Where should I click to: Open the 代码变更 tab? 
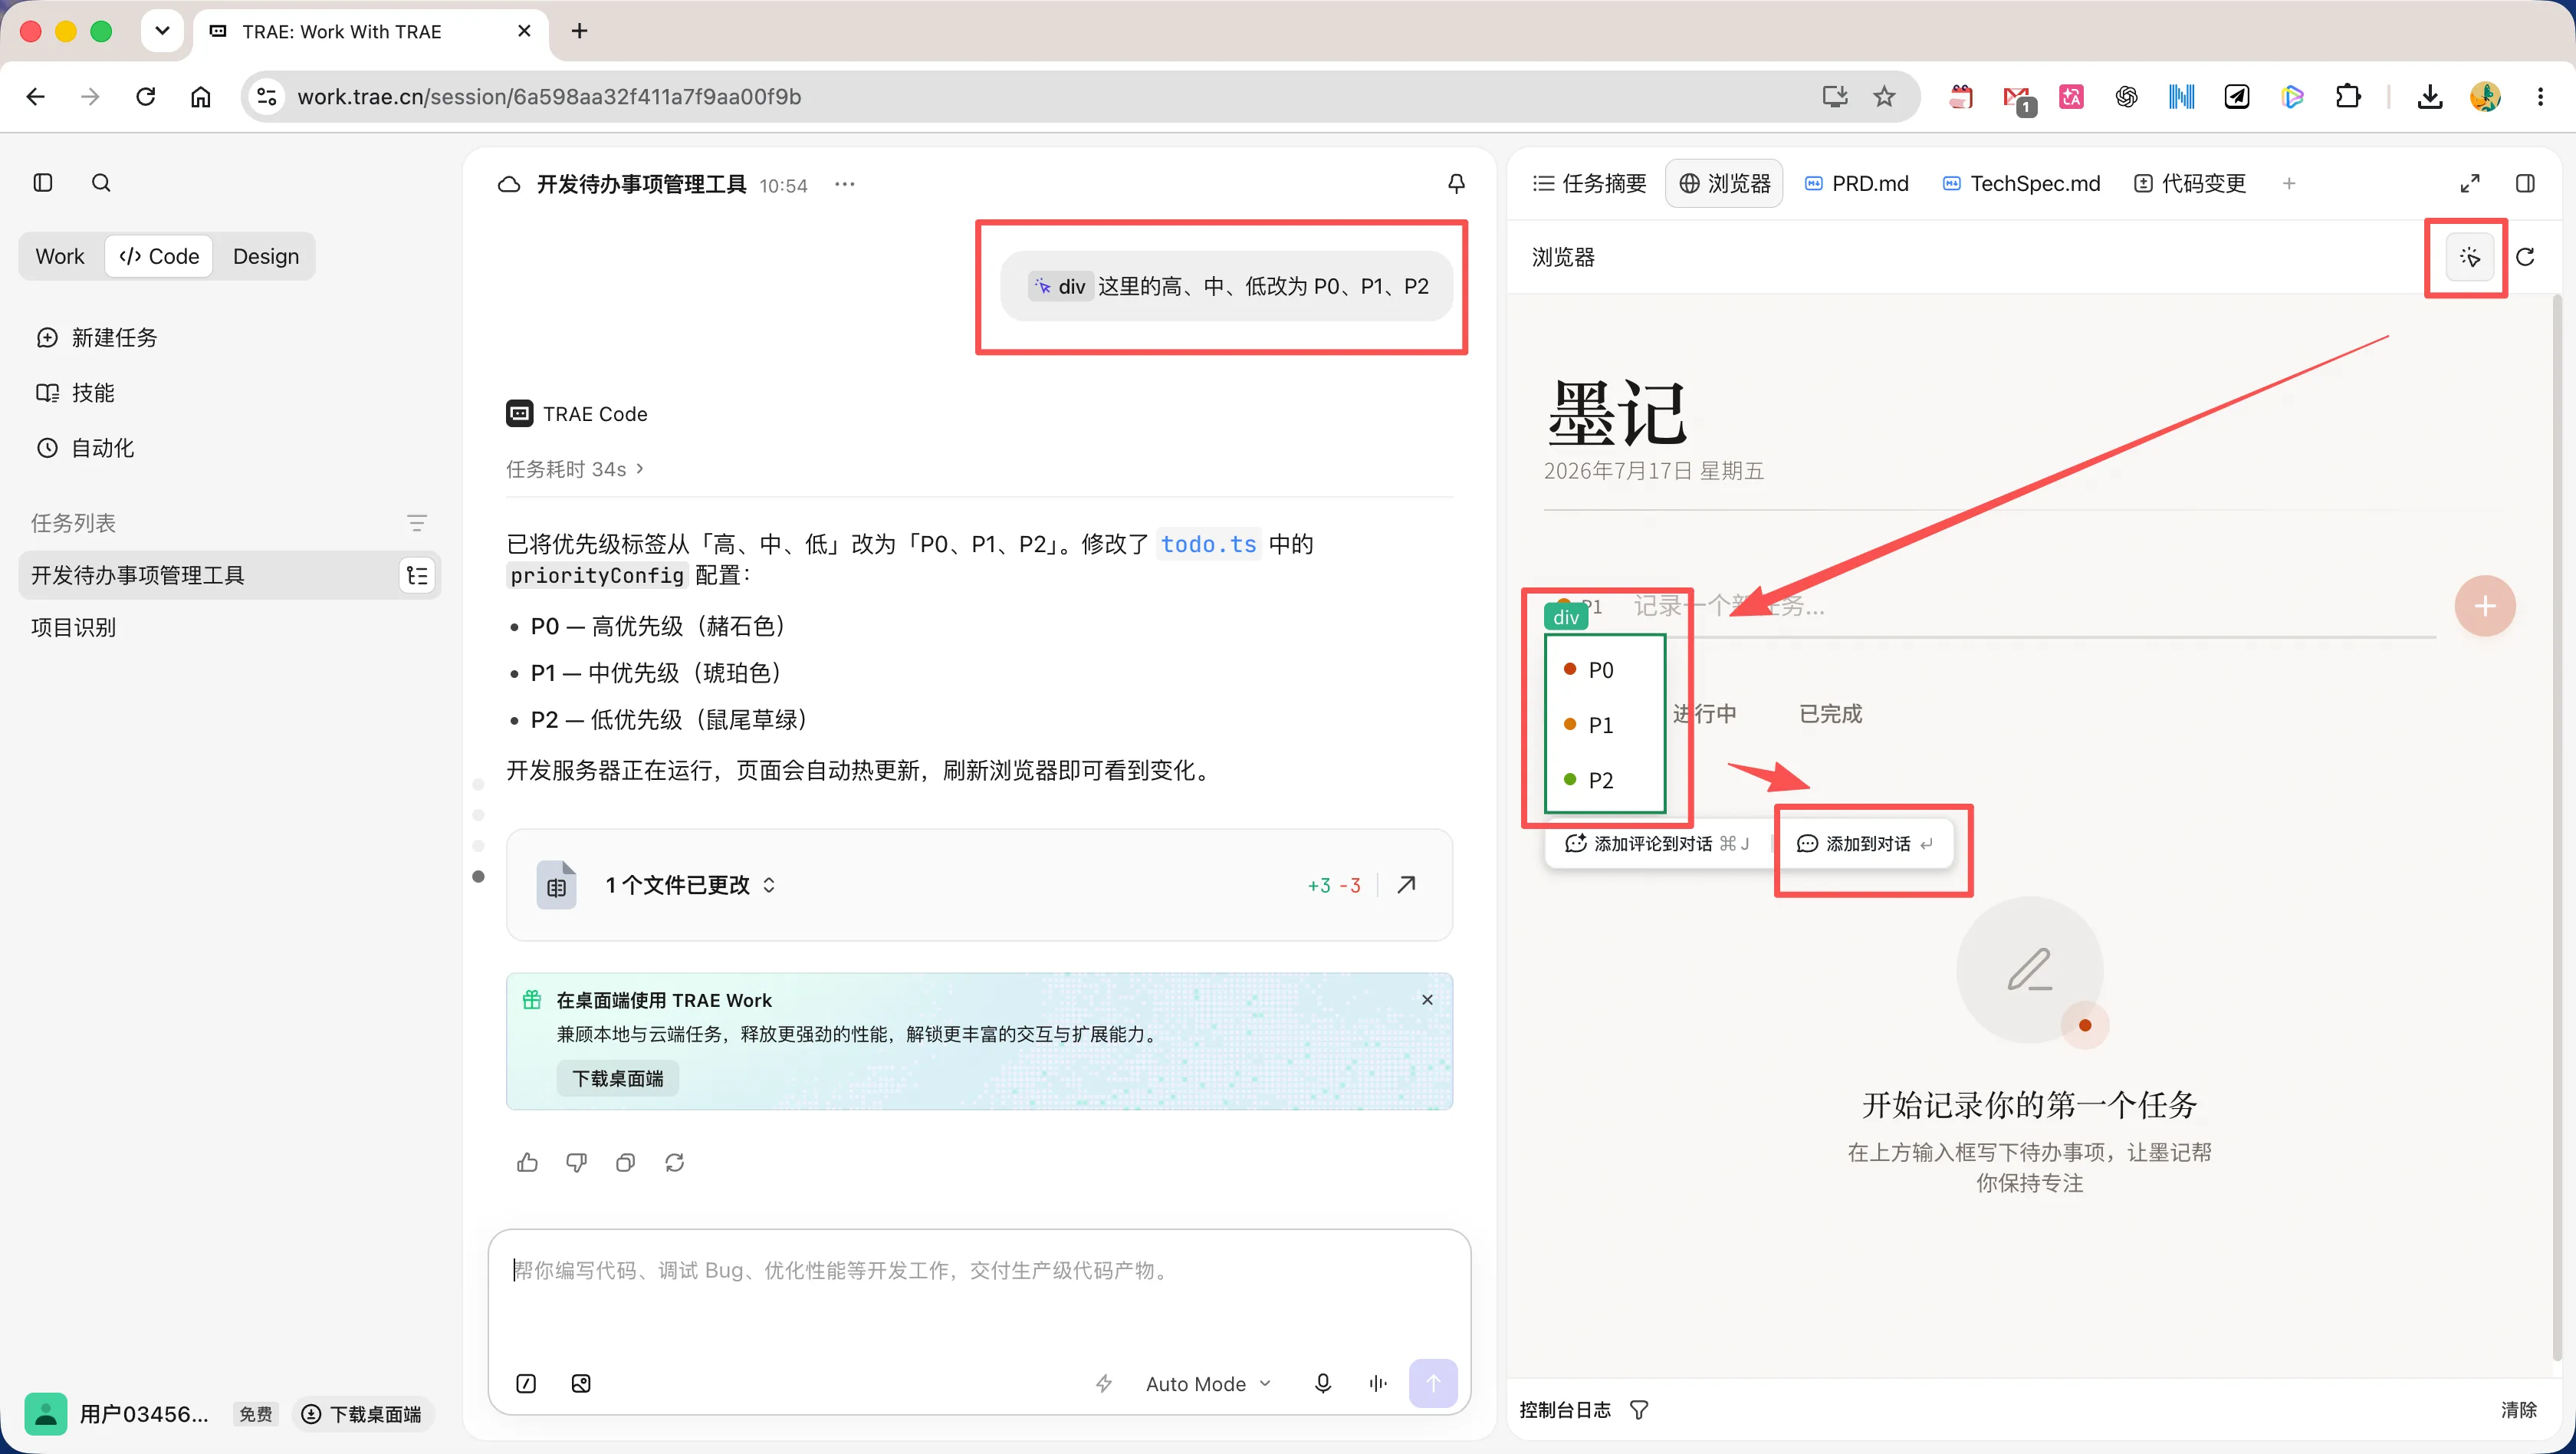click(2191, 183)
